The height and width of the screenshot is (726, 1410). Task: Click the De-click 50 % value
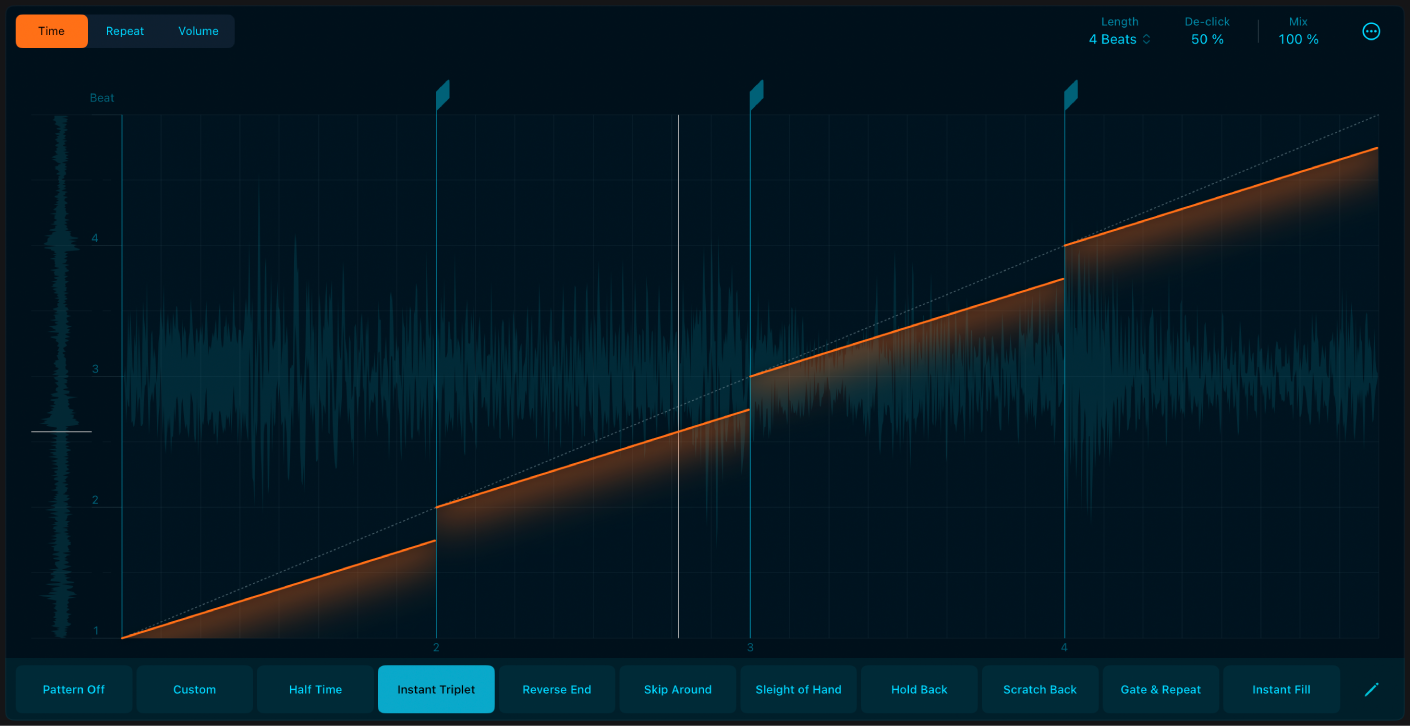pos(1207,40)
